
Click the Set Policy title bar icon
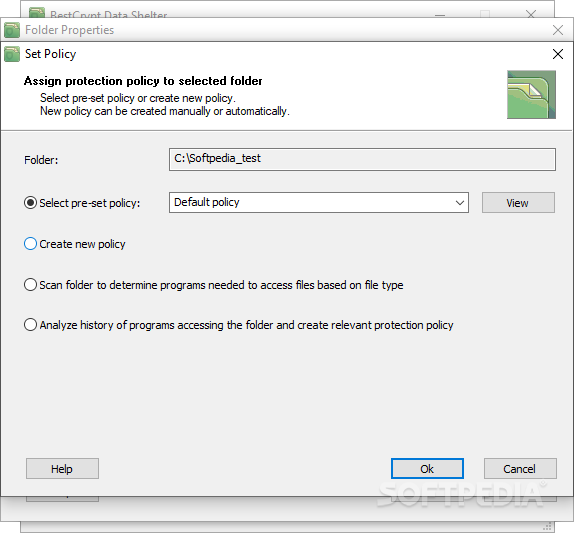(x=12, y=54)
